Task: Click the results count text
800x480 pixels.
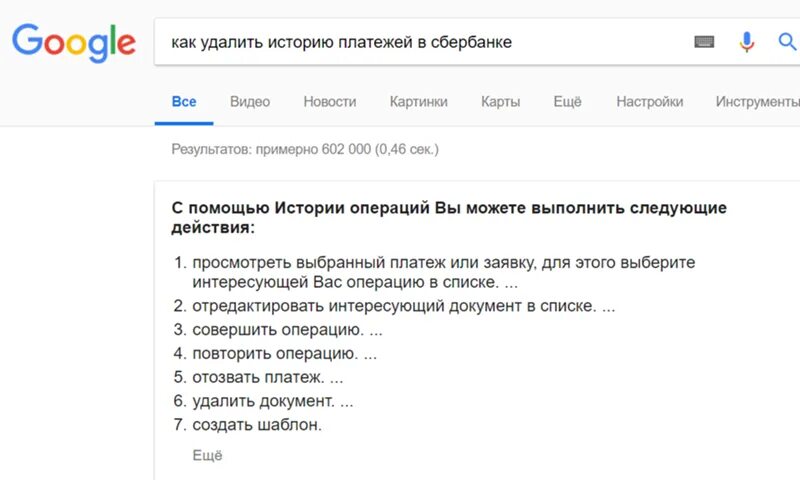Action: point(305,149)
